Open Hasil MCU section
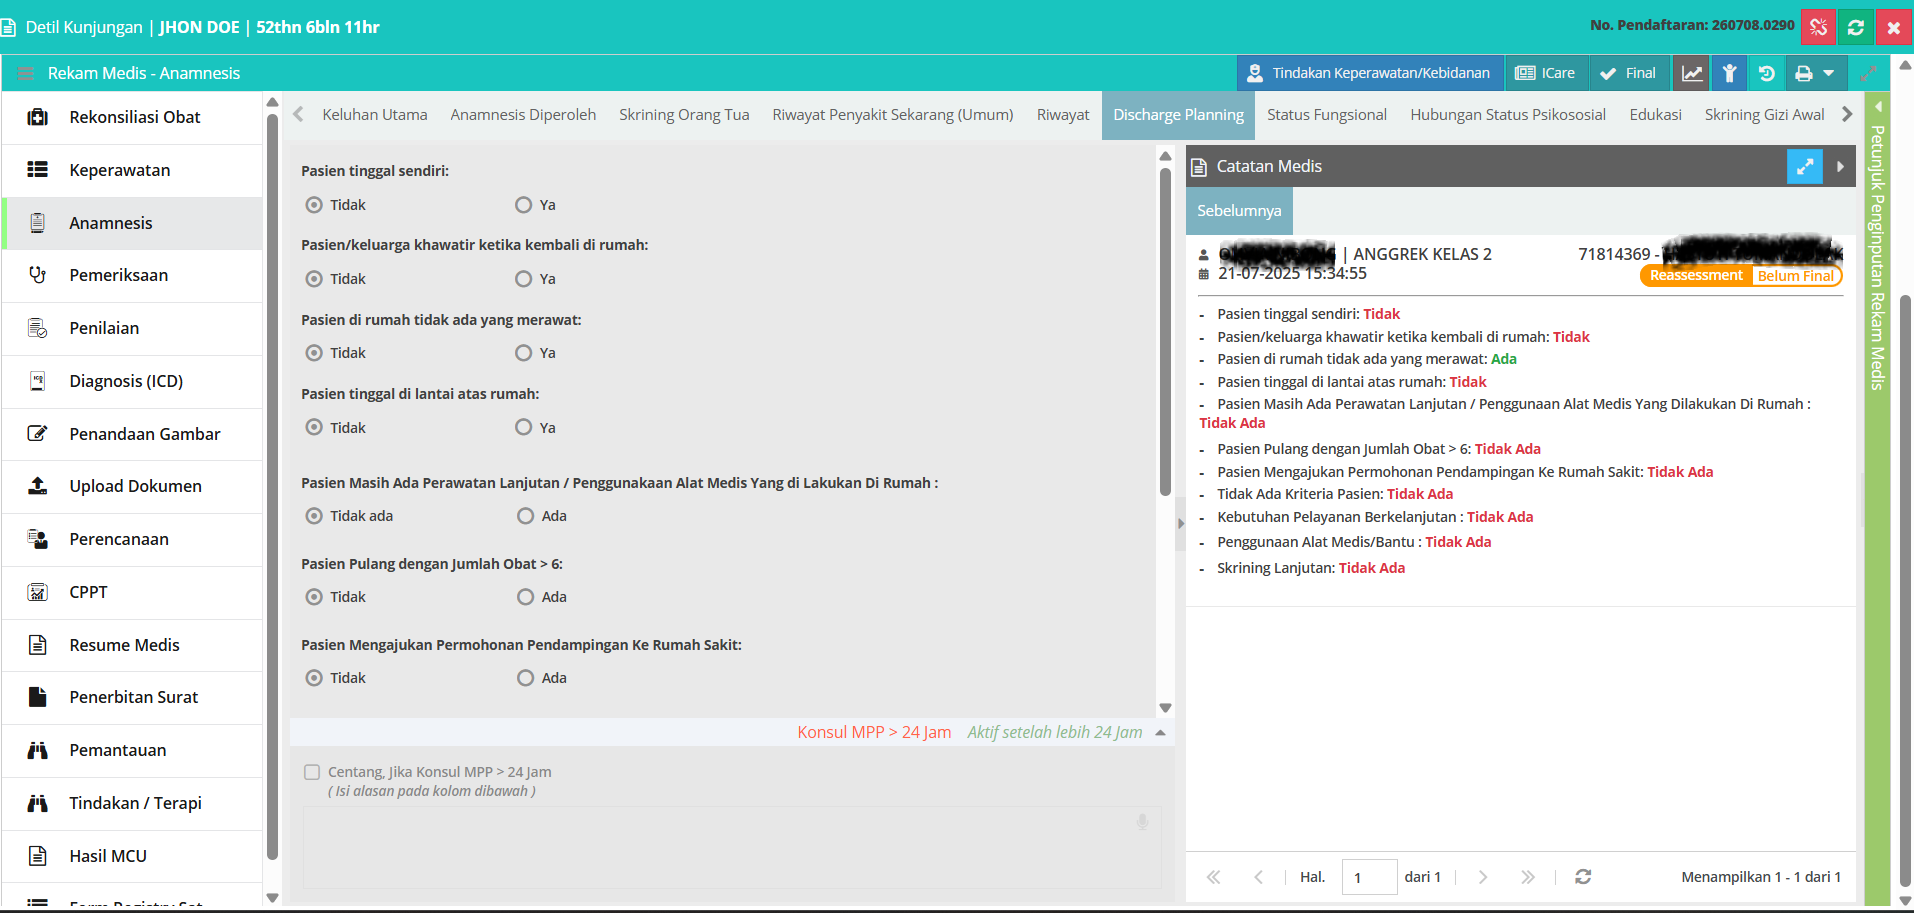Image resolution: width=1914 pixels, height=913 pixels. (132, 856)
